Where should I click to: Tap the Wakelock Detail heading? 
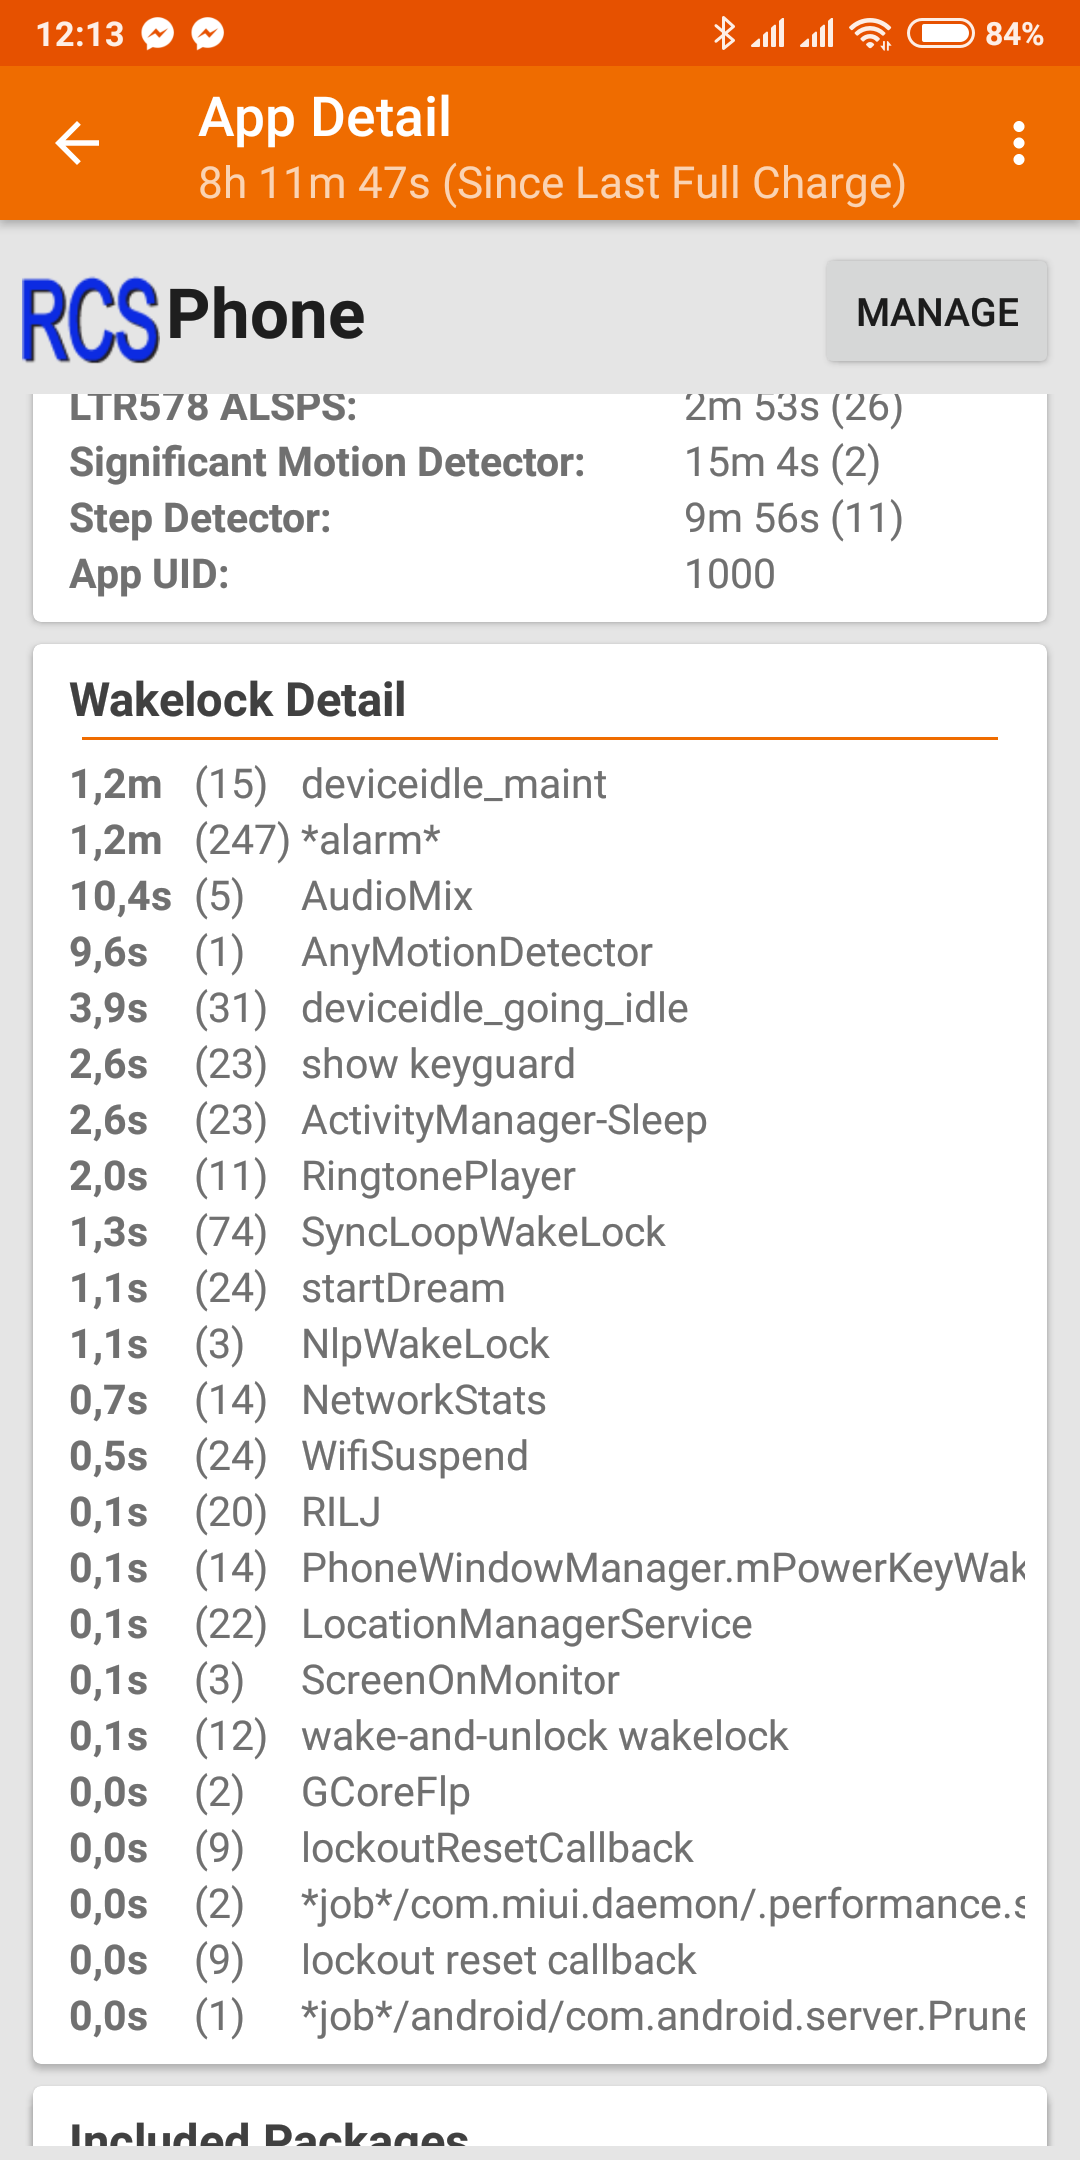(x=238, y=700)
